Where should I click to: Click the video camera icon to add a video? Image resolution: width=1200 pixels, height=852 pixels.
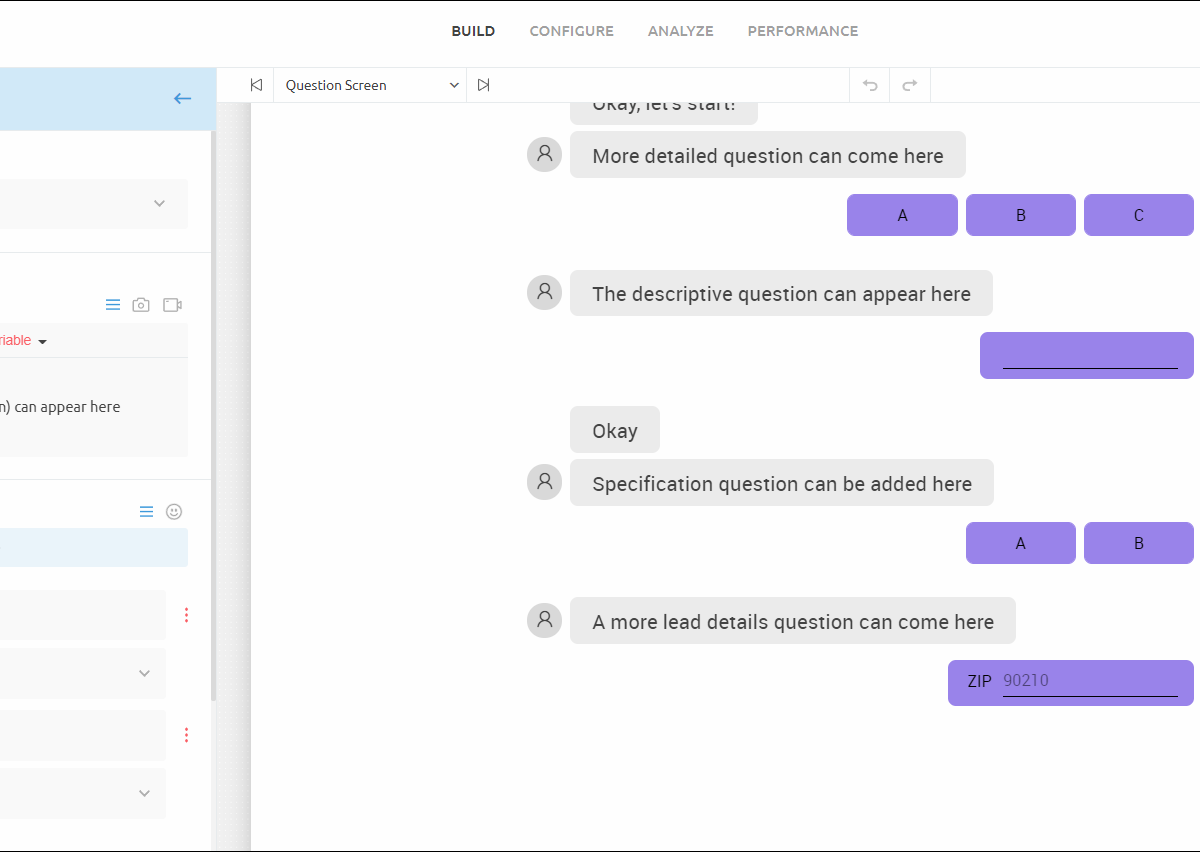pos(172,305)
